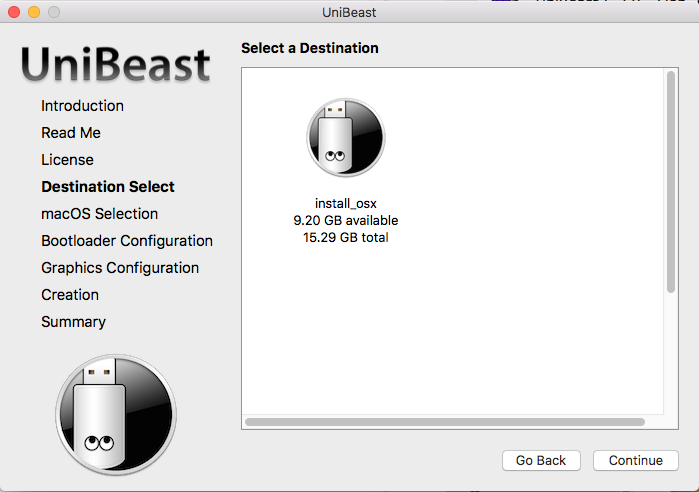The width and height of the screenshot is (699, 492).
Task: Select the install_osx USB drive icon
Action: click(345, 138)
